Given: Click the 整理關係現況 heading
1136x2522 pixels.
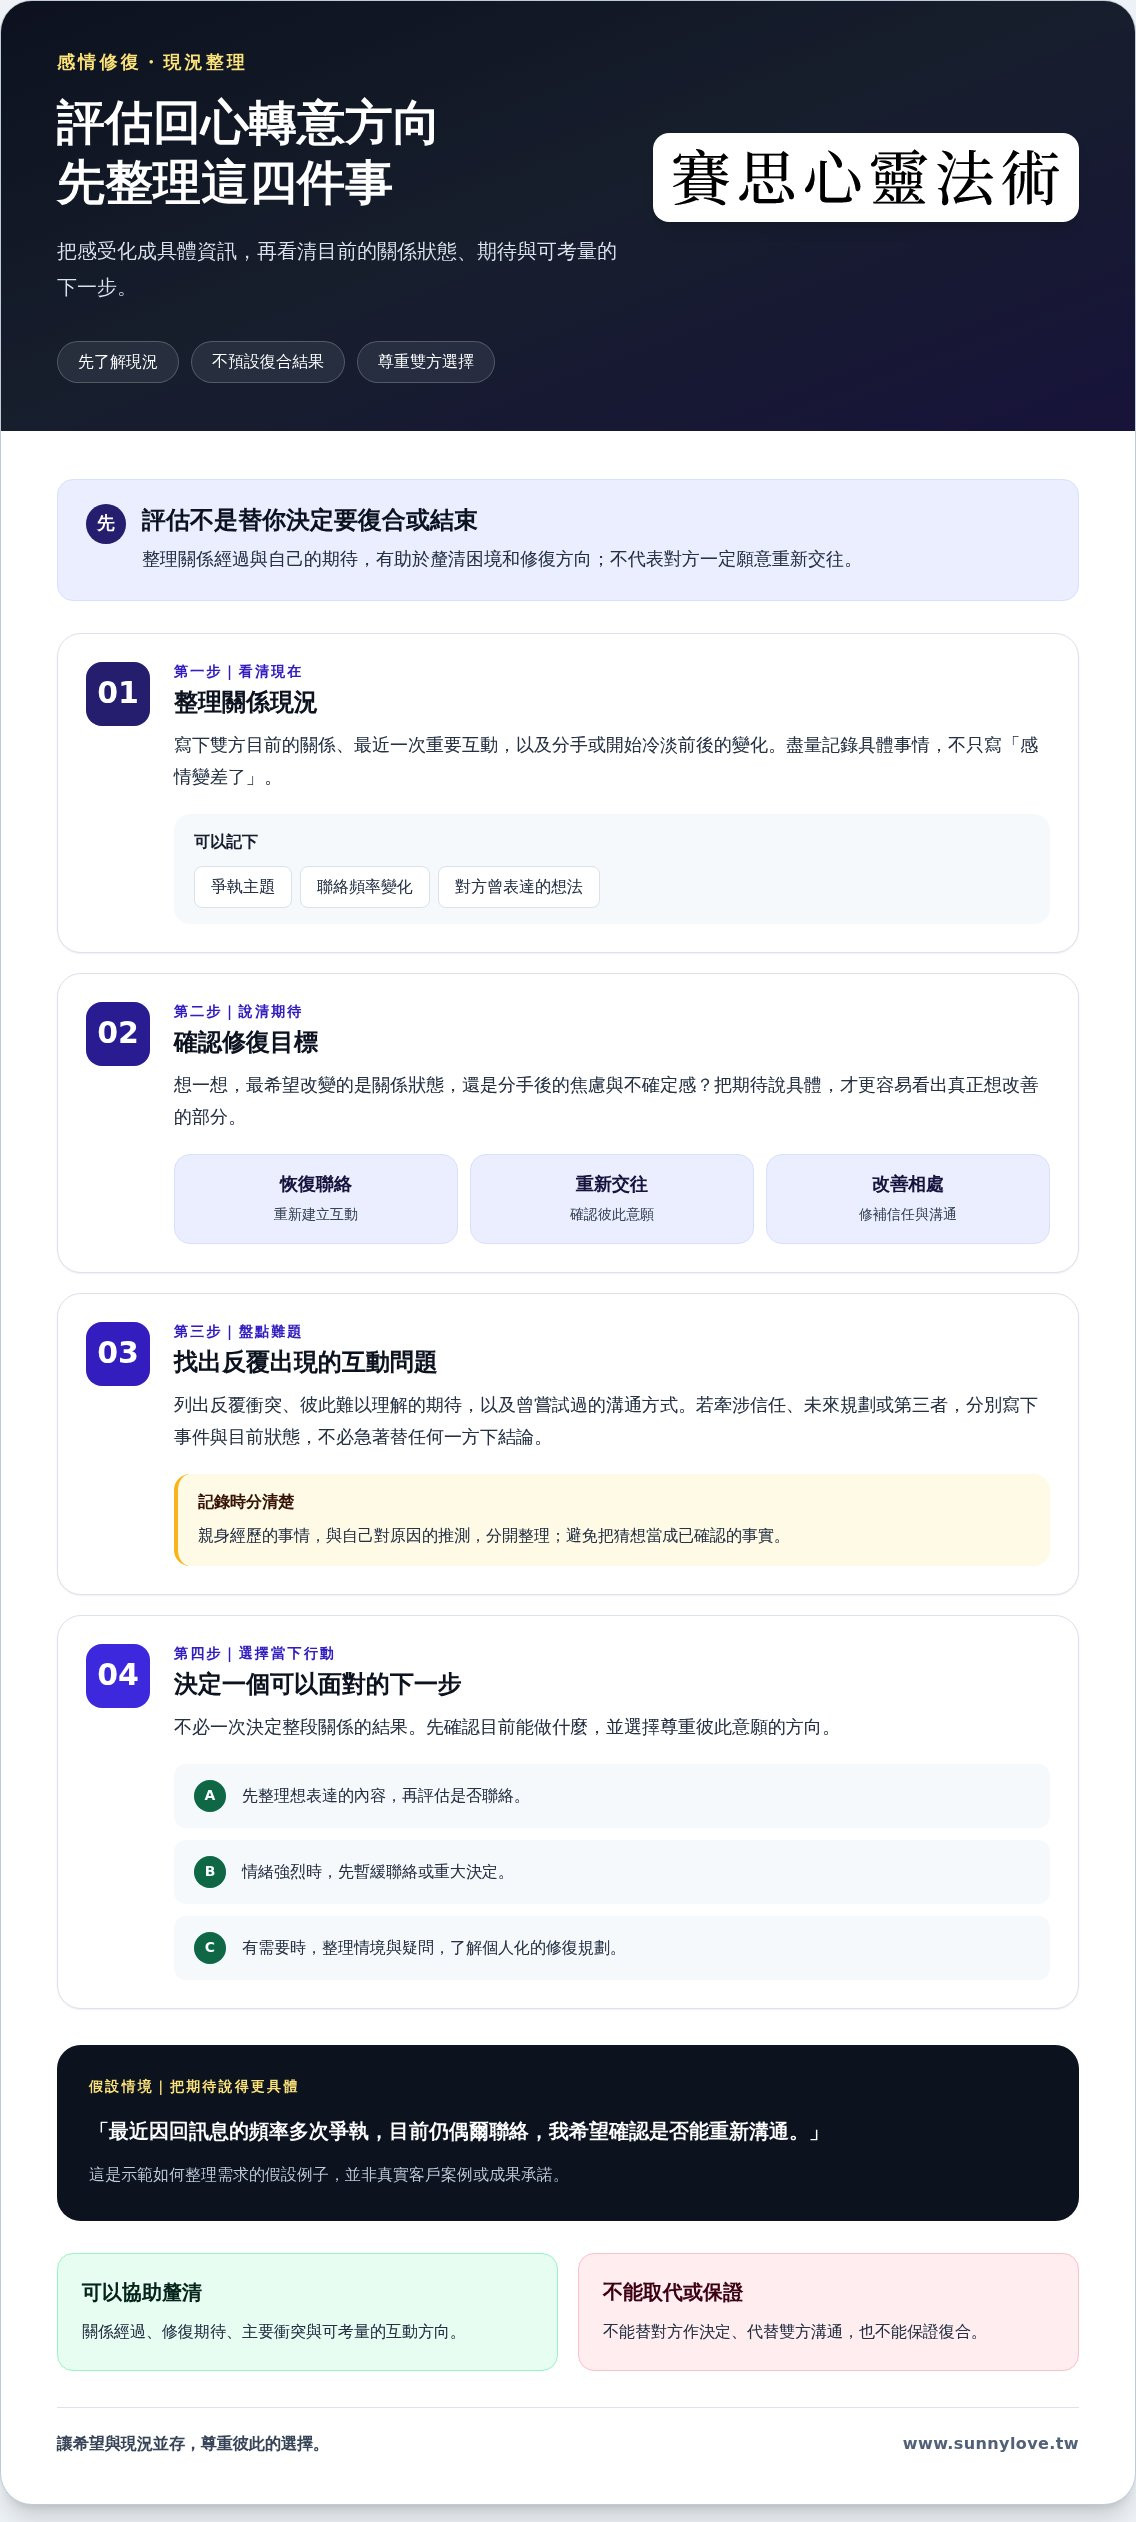Looking at the screenshot, I should point(245,703).
